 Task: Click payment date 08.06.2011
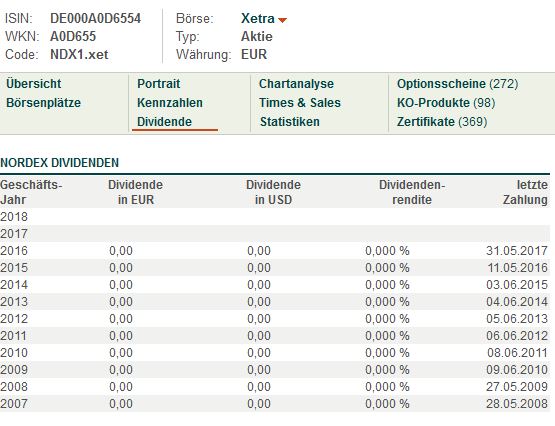click(517, 352)
